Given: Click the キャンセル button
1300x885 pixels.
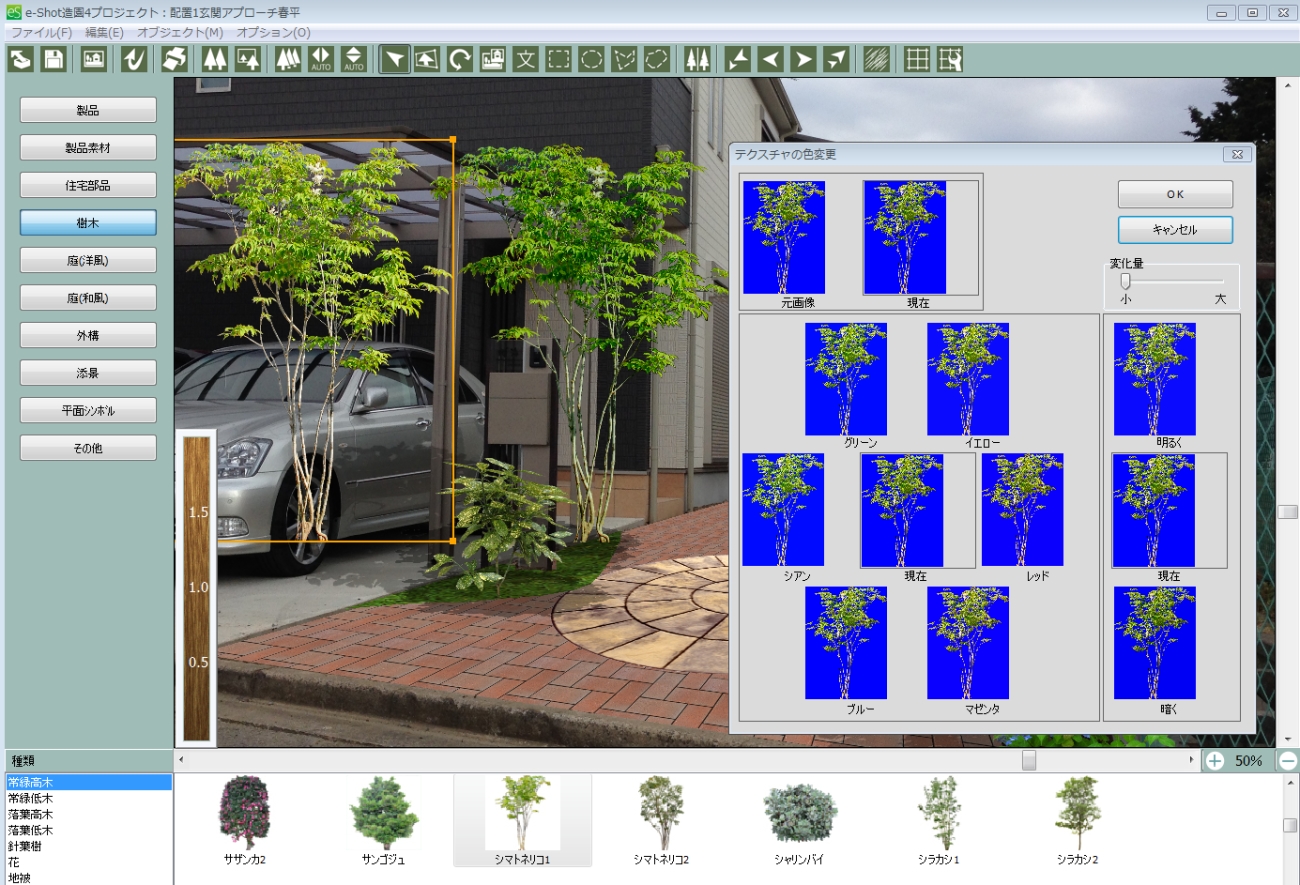Looking at the screenshot, I should 1175,230.
